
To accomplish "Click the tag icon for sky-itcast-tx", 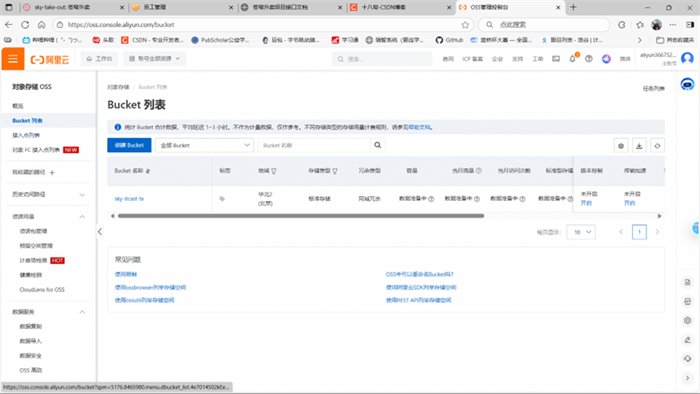I will (x=222, y=199).
